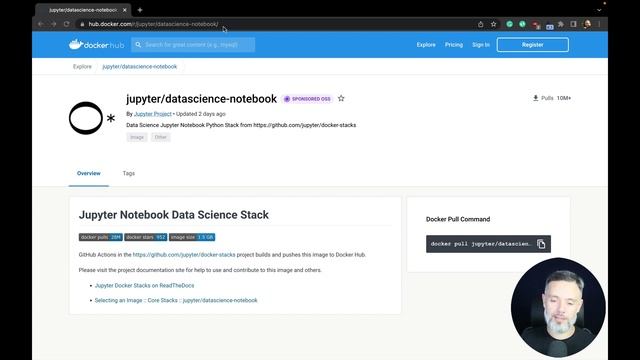Open the Grammarly extension icon

[x=509, y=24]
